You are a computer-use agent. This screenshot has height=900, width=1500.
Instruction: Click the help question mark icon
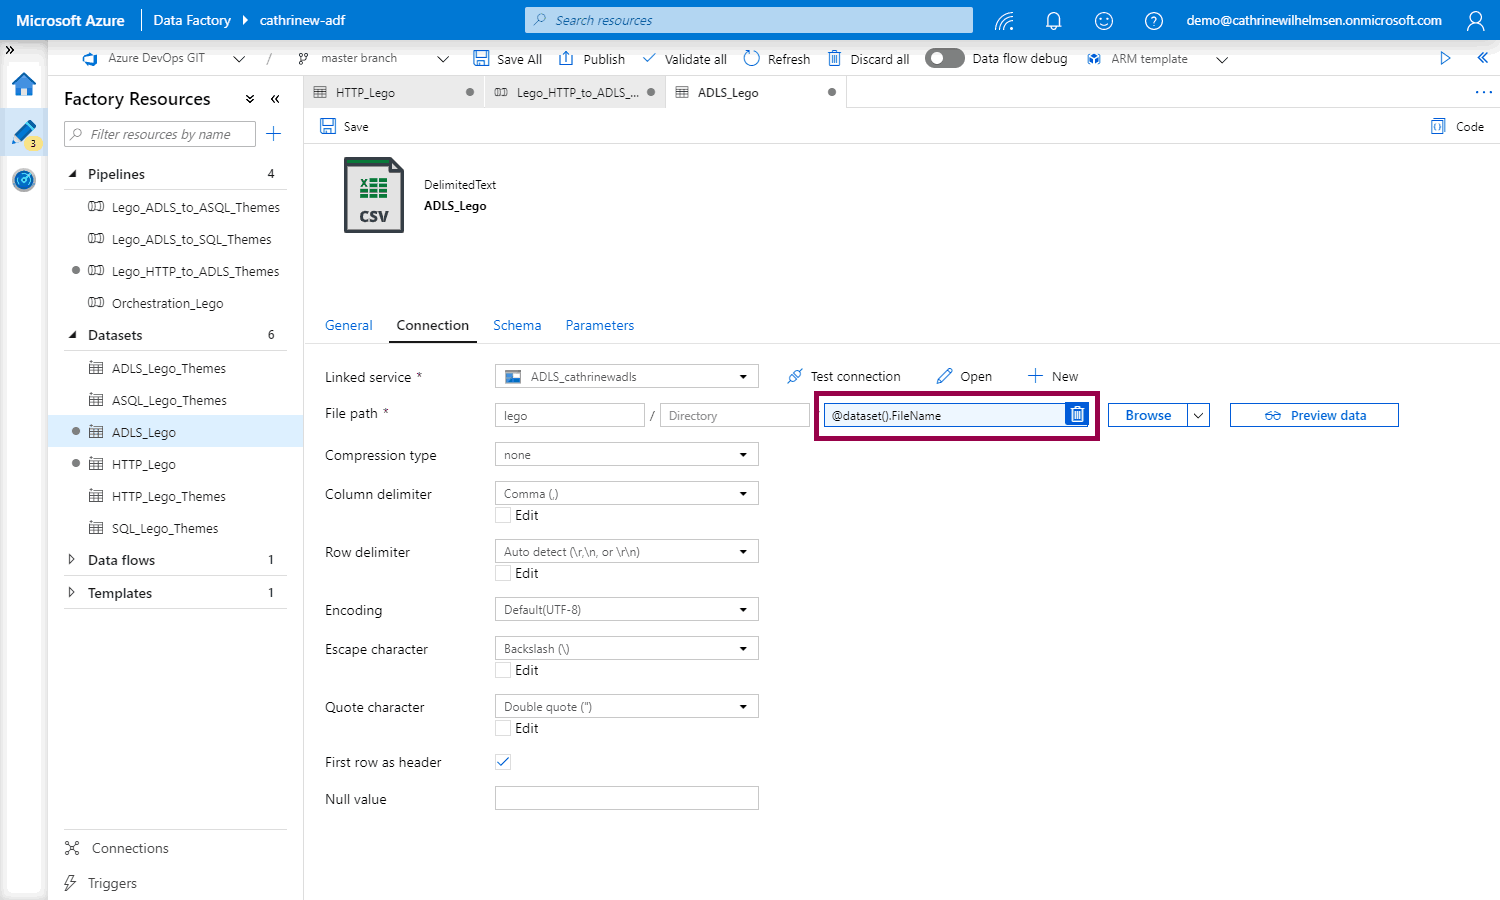pos(1153,20)
